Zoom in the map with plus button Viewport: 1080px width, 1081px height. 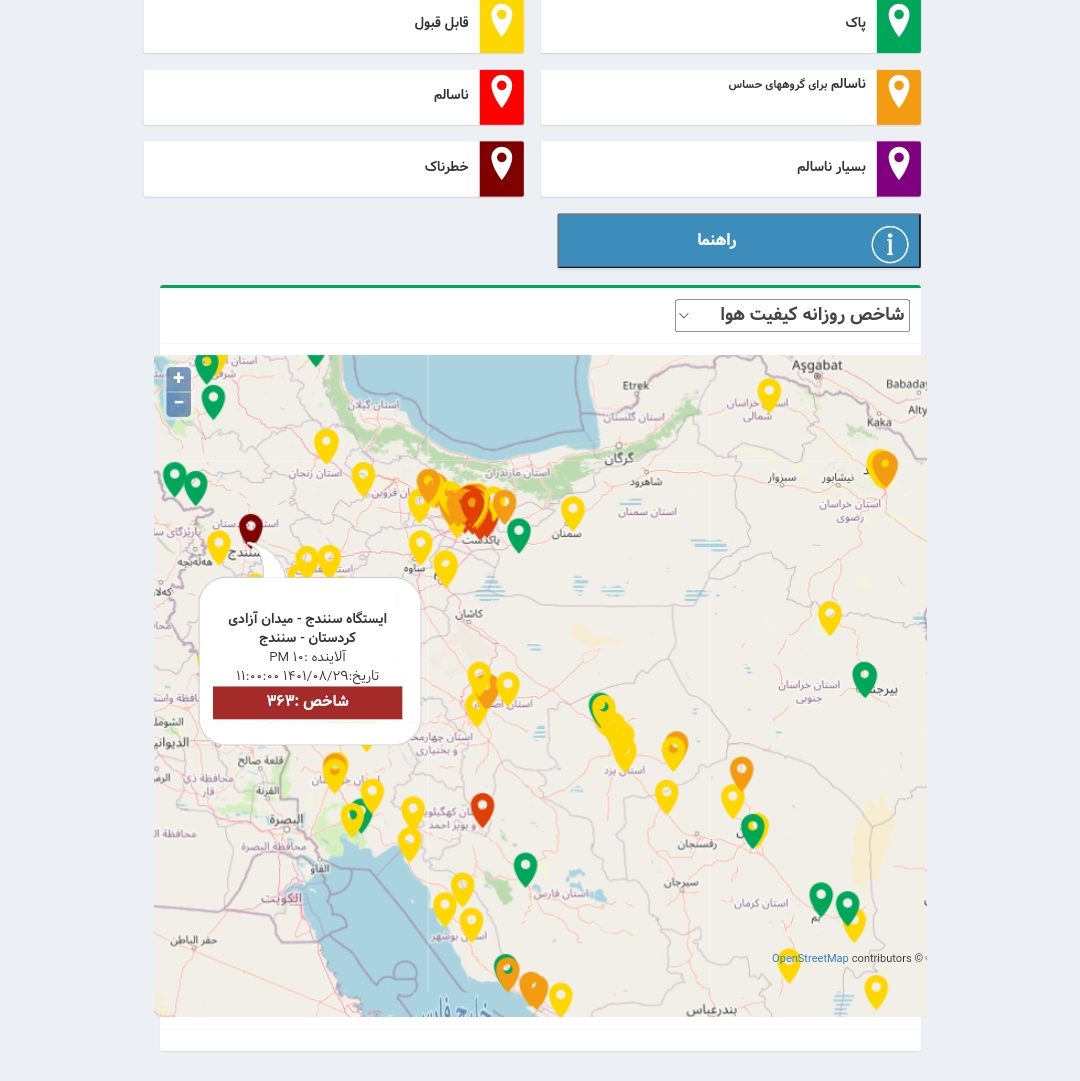pos(178,378)
